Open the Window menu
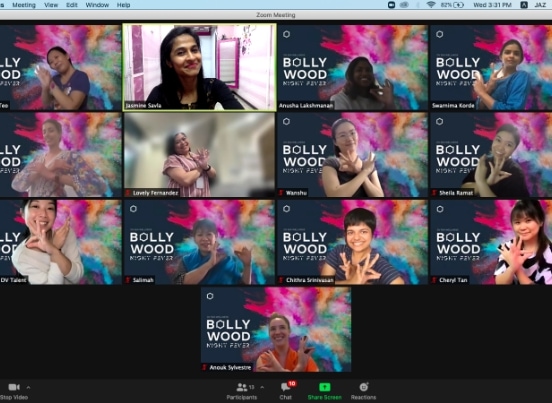Image resolution: width=552 pixels, height=403 pixels. coord(97,5)
